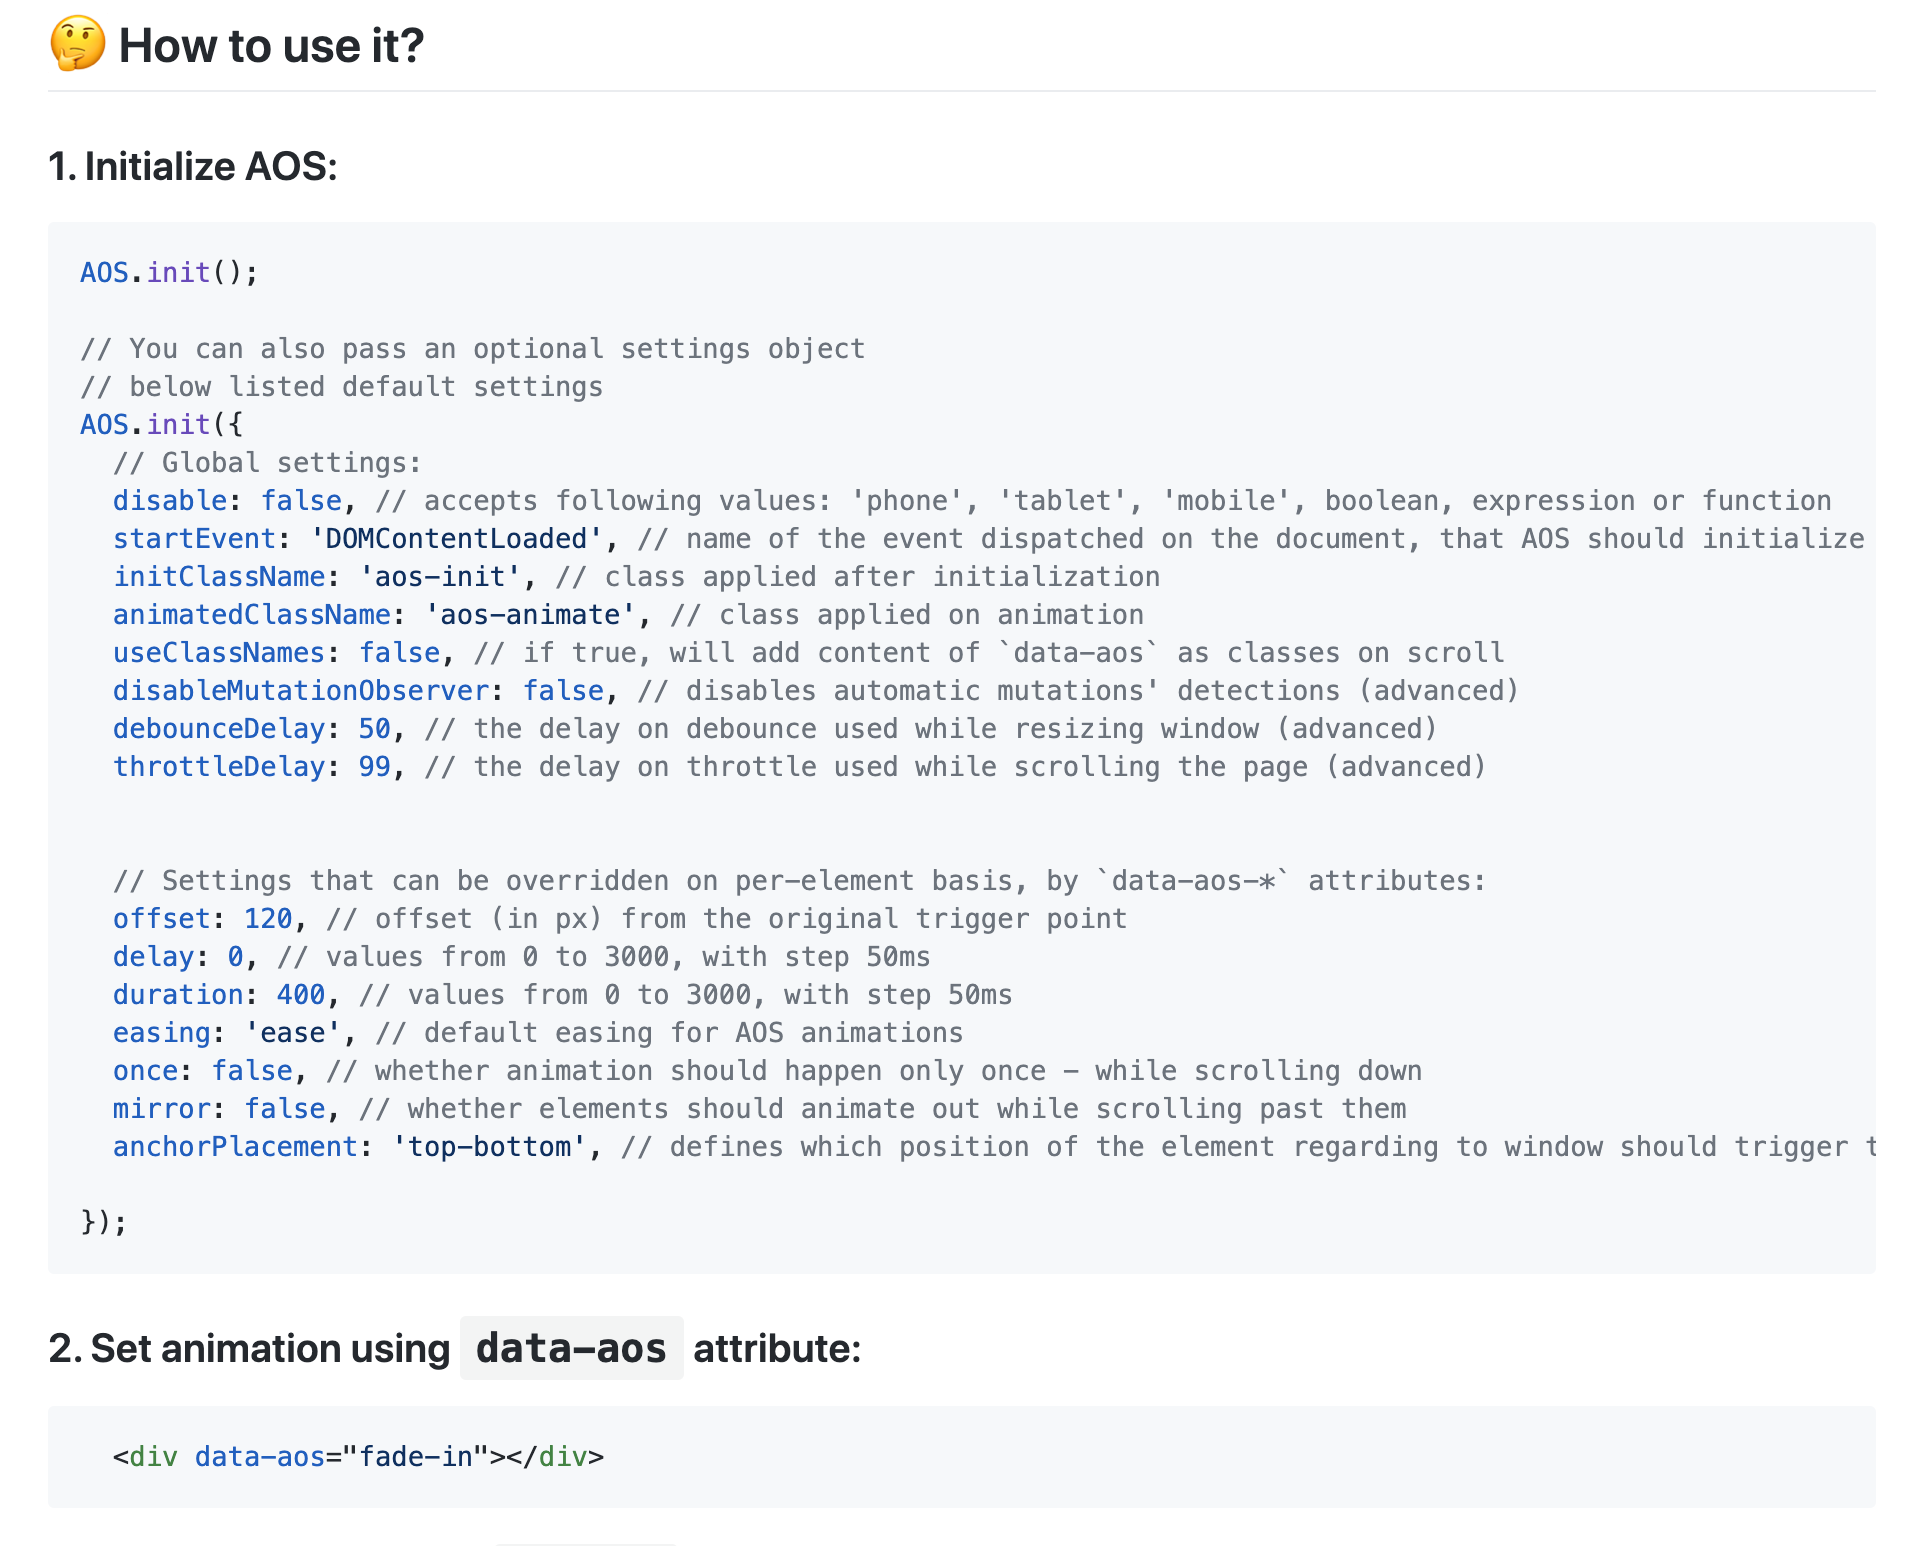Click the debounceDelay value 50

[374, 728]
